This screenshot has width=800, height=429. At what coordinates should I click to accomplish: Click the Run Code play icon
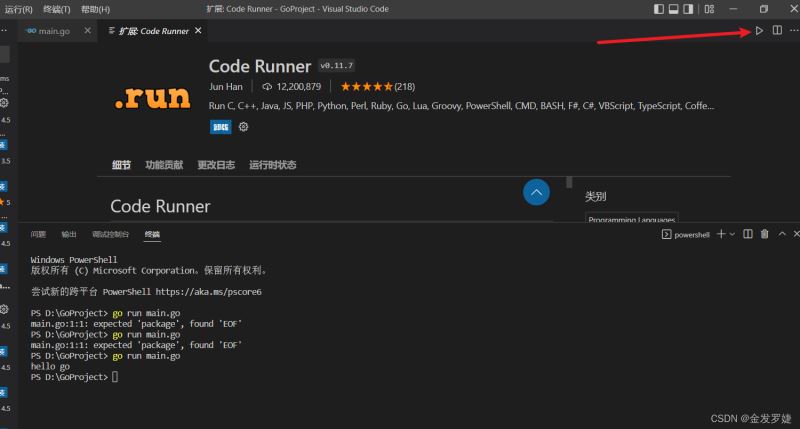(x=759, y=31)
